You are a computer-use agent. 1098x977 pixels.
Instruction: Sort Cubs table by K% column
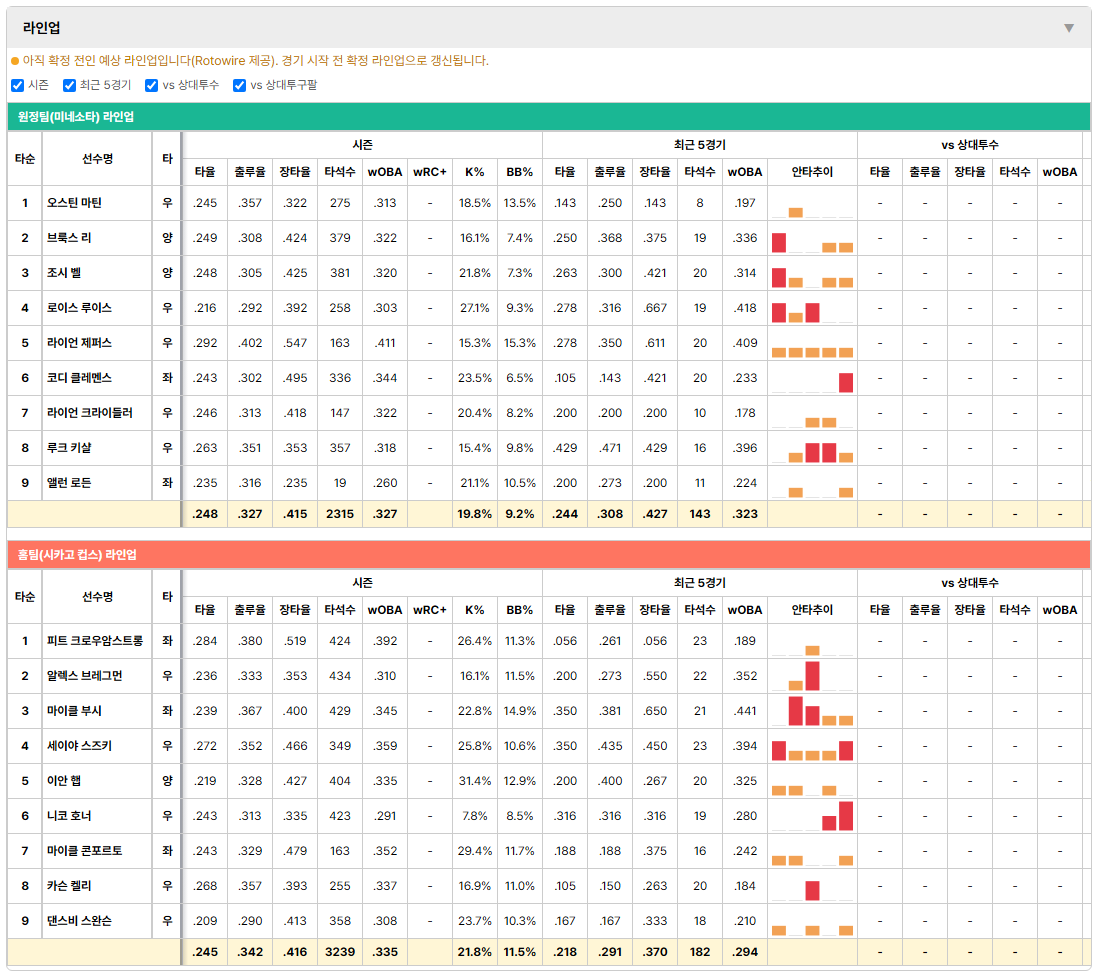474,610
